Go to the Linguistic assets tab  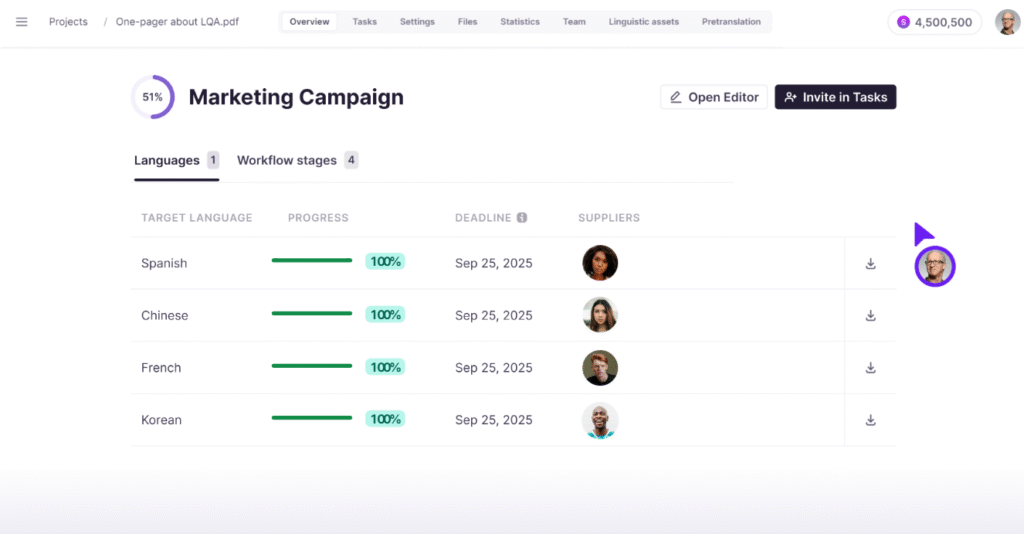pos(643,22)
